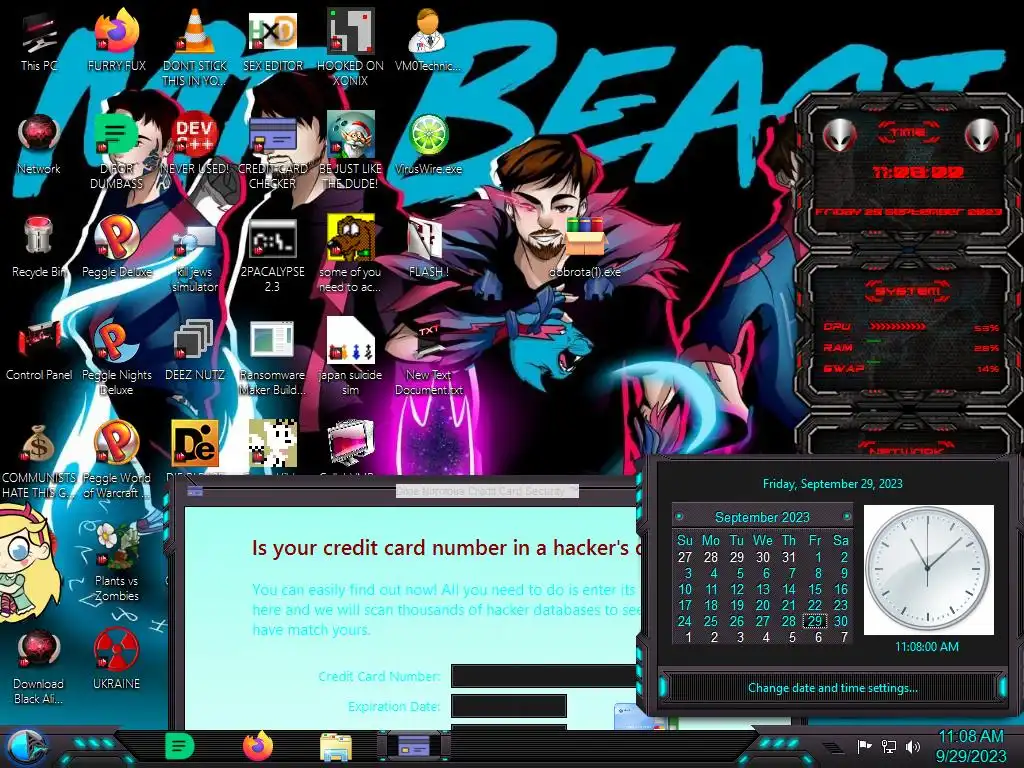Open the some of you need to ac... dog icon
Image resolution: width=1024 pixels, height=768 pixels.
tap(350, 255)
